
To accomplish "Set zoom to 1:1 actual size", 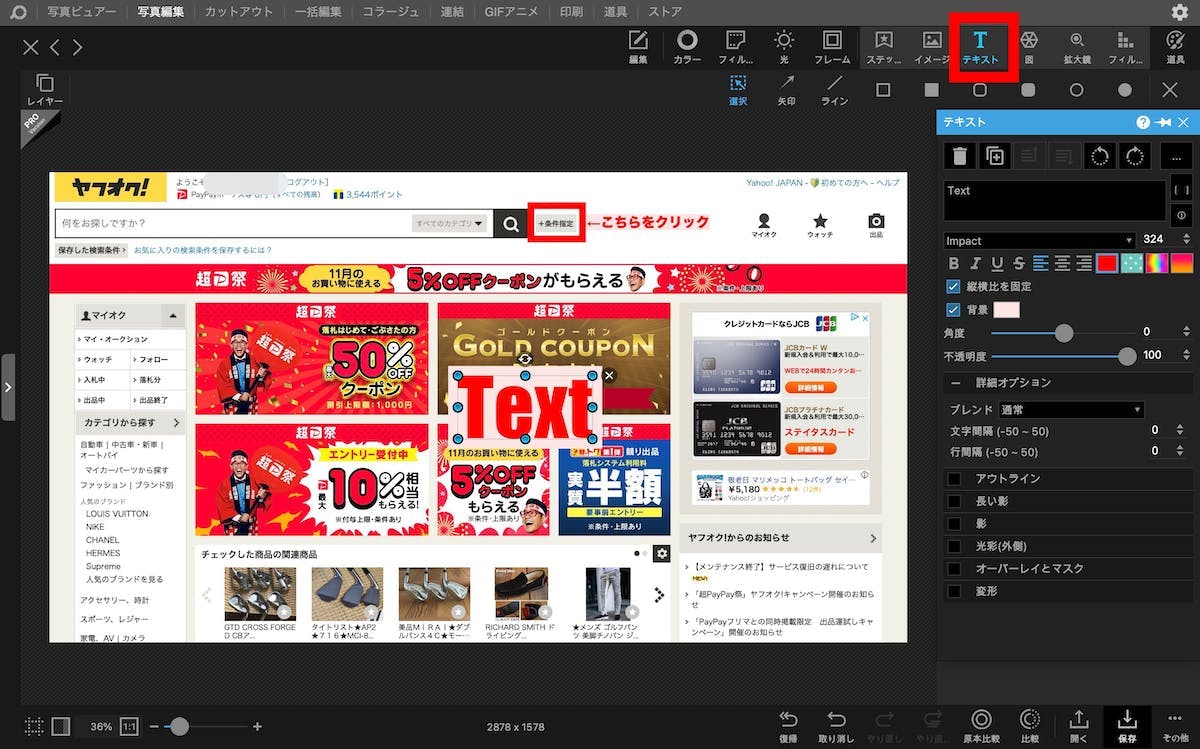I will coord(129,727).
